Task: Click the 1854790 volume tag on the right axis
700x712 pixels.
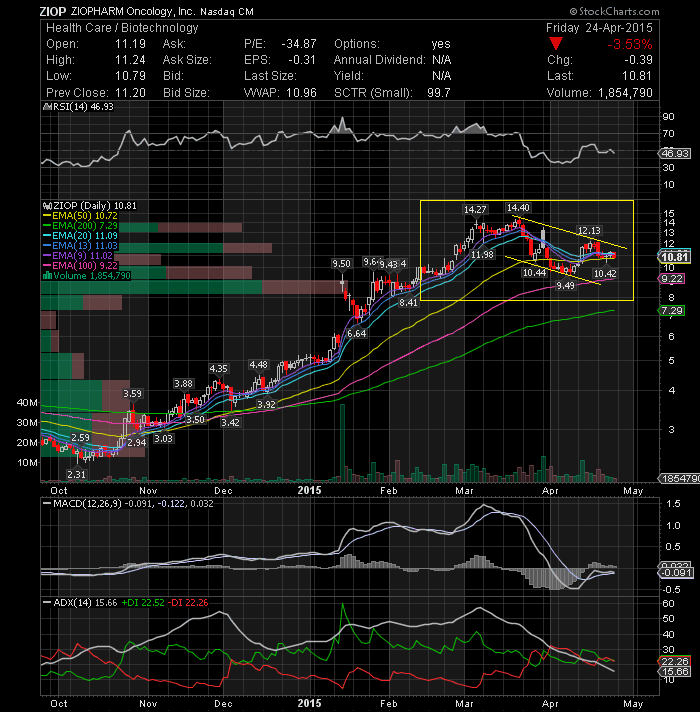Action: pyautogui.click(x=679, y=479)
